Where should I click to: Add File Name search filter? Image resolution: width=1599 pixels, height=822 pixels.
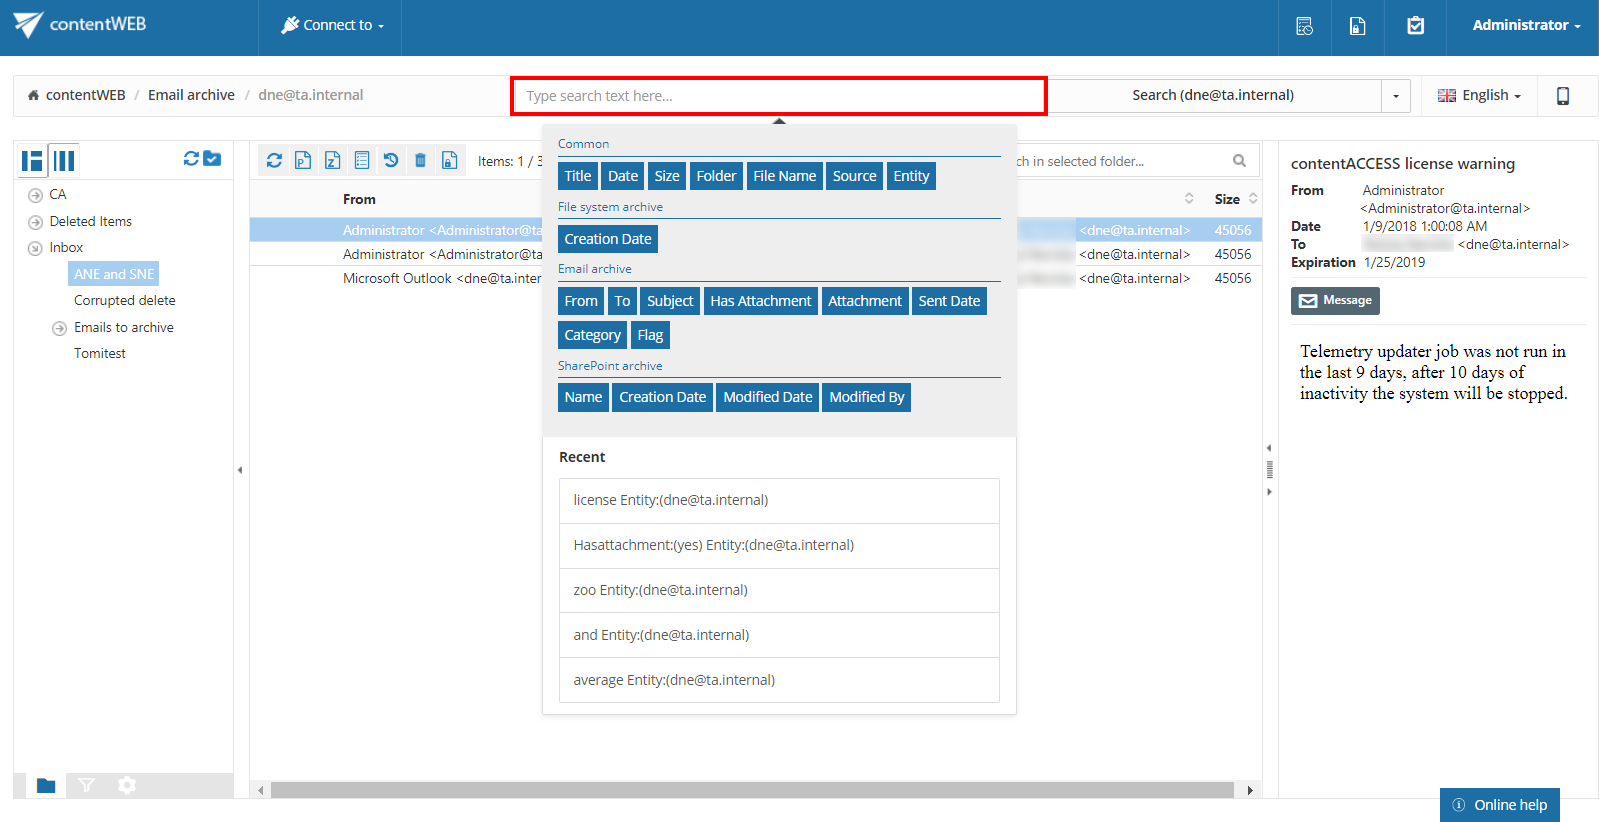click(784, 176)
